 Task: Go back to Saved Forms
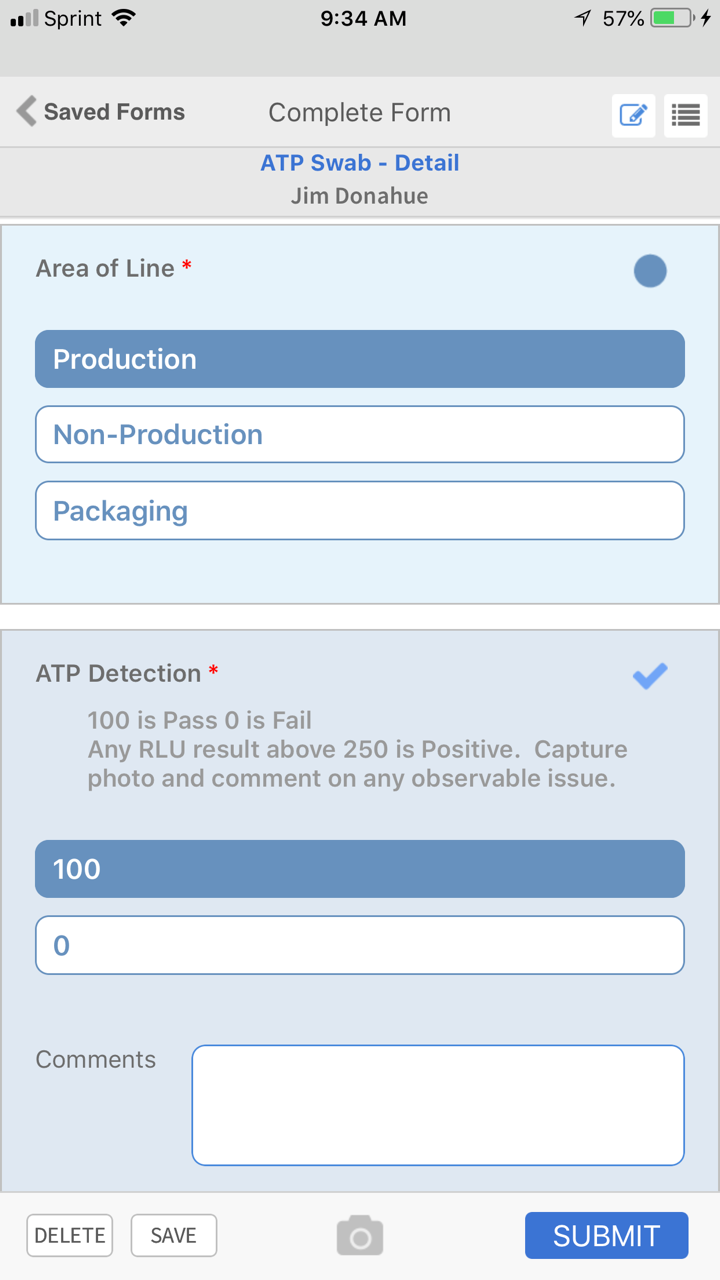click(113, 112)
